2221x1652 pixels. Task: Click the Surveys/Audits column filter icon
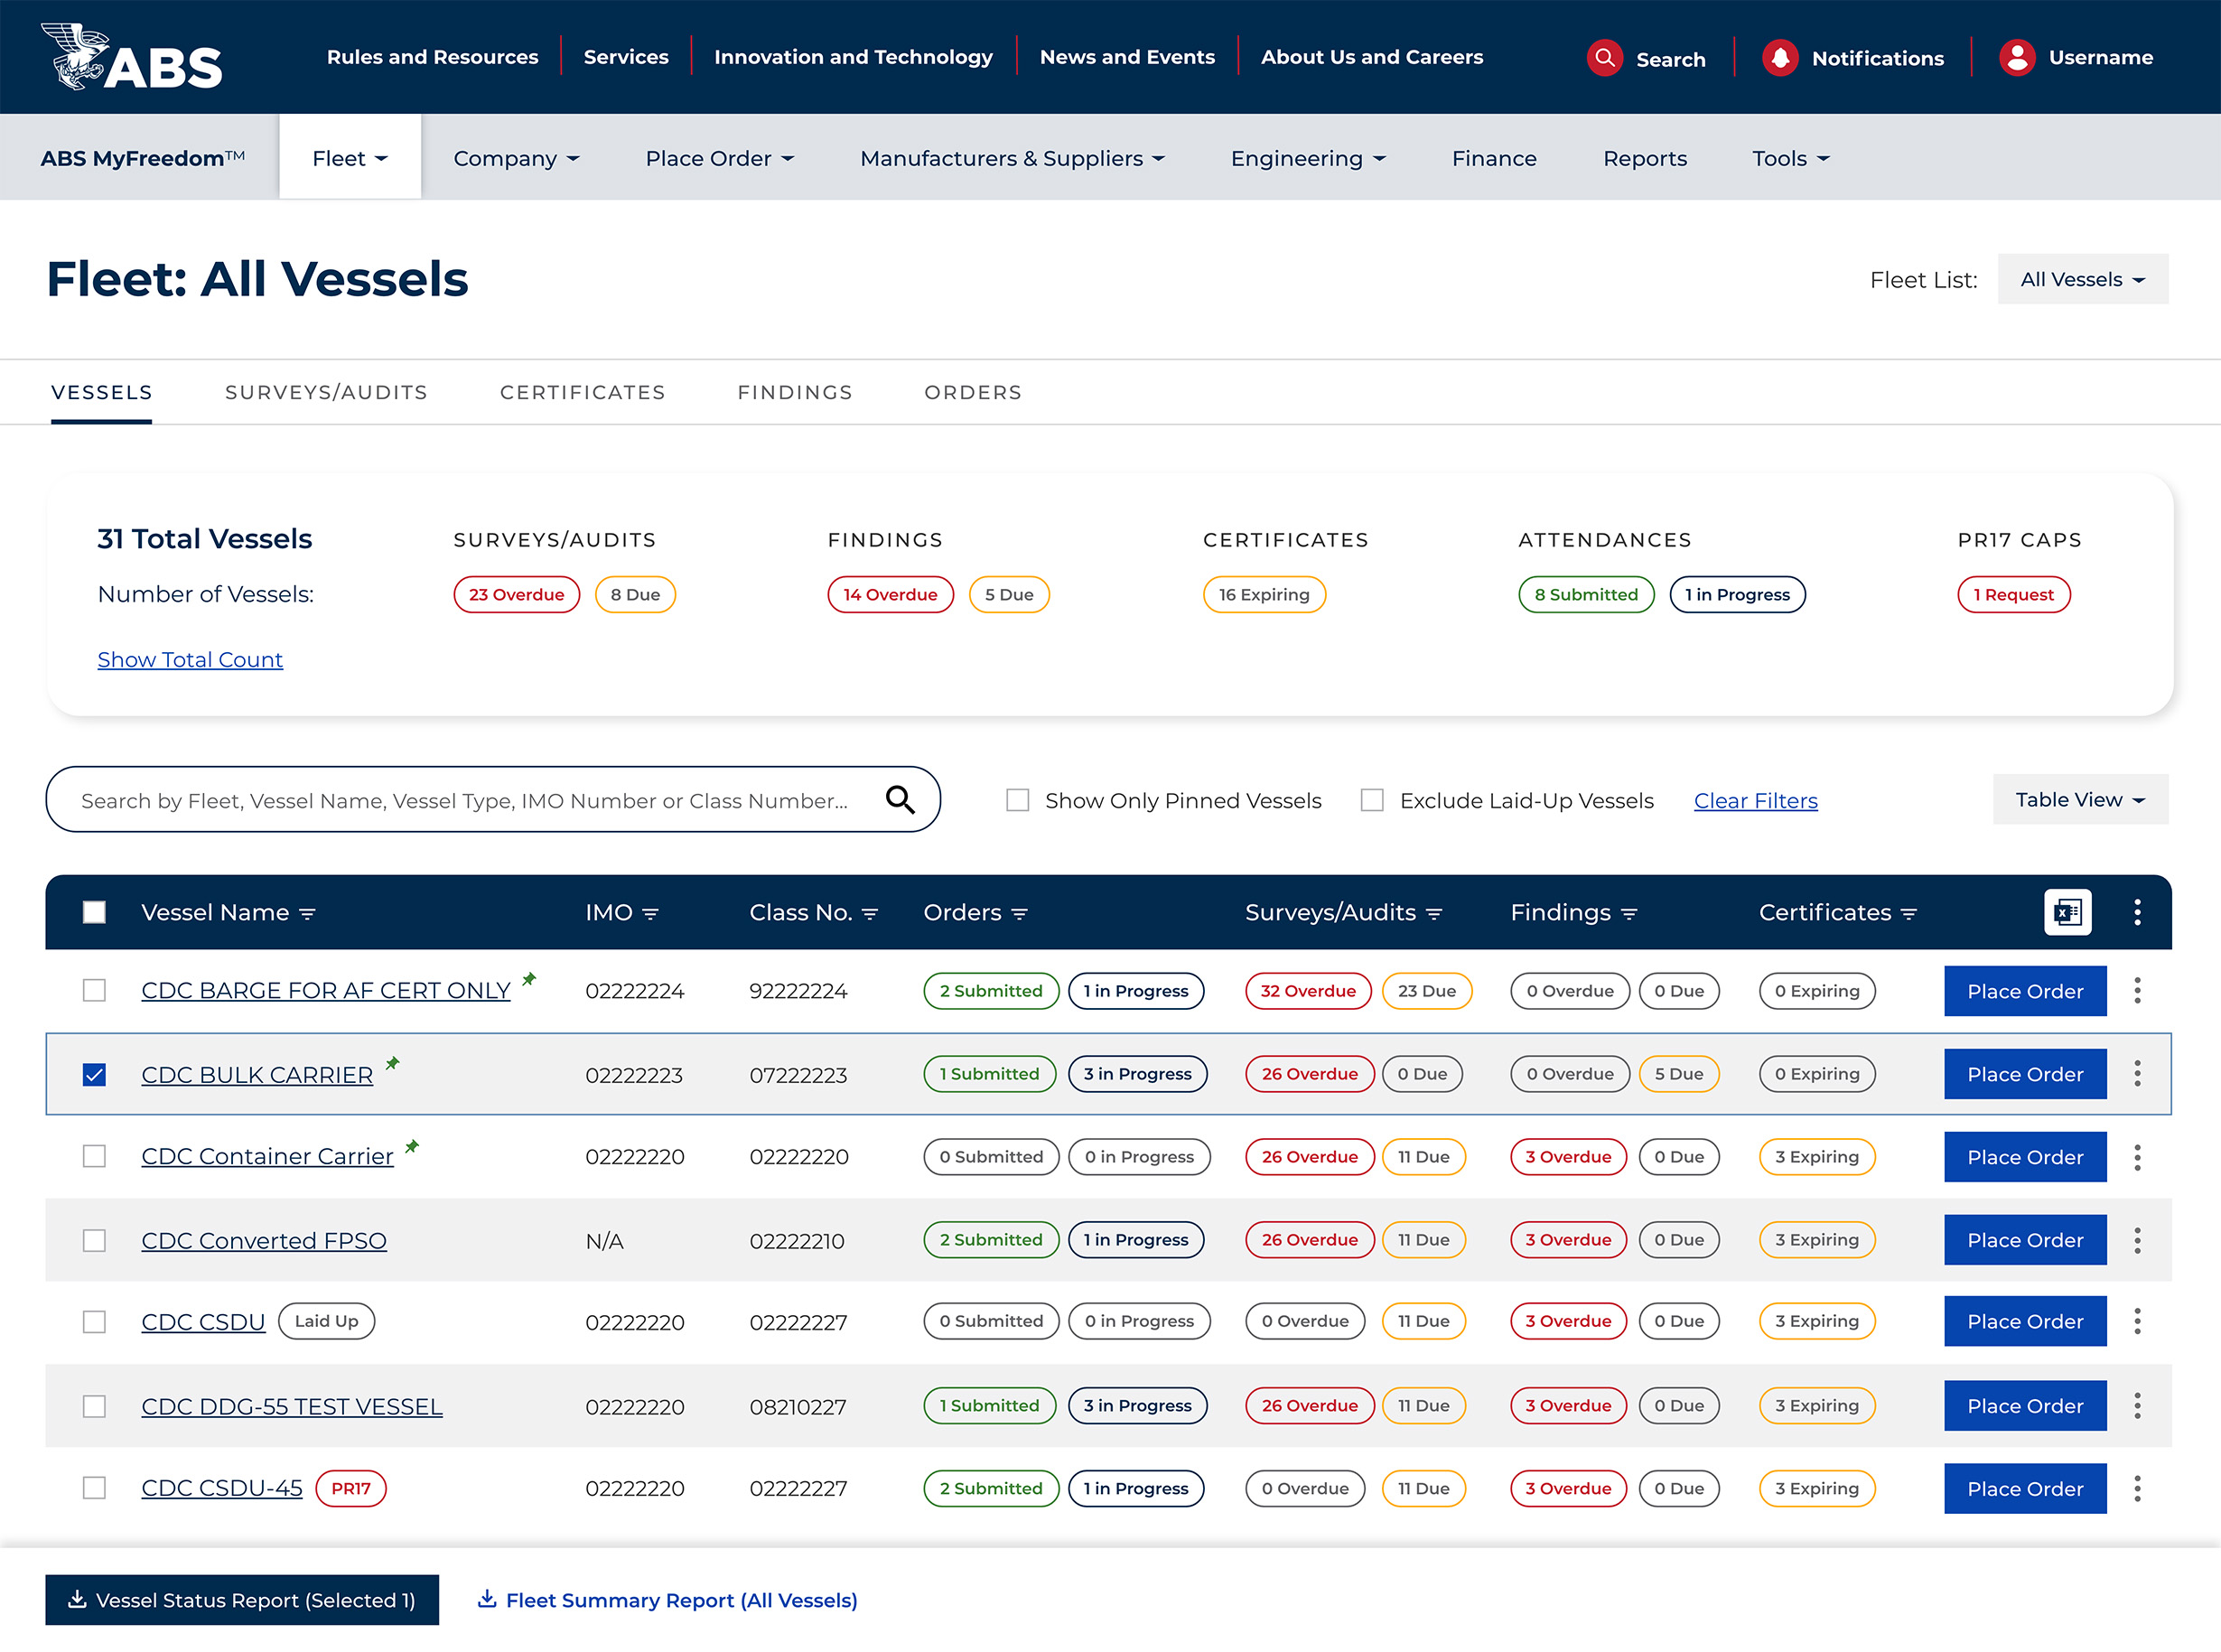click(x=1434, y=914)
